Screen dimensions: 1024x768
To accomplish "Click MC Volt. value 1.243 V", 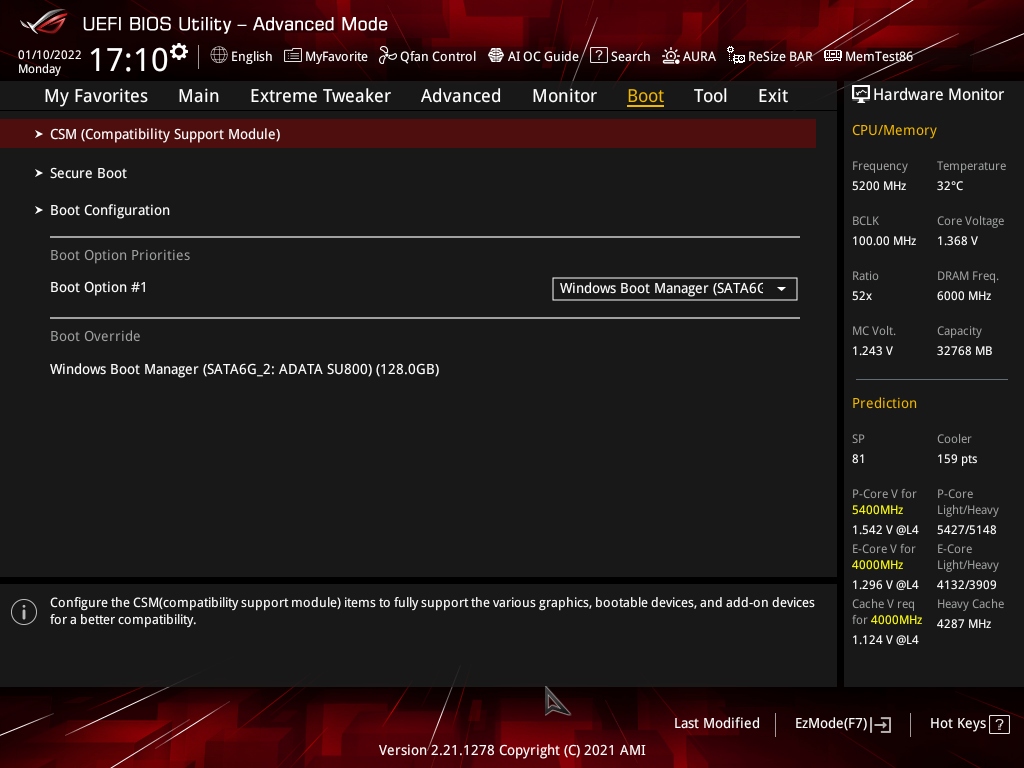I will click(872, 351).
